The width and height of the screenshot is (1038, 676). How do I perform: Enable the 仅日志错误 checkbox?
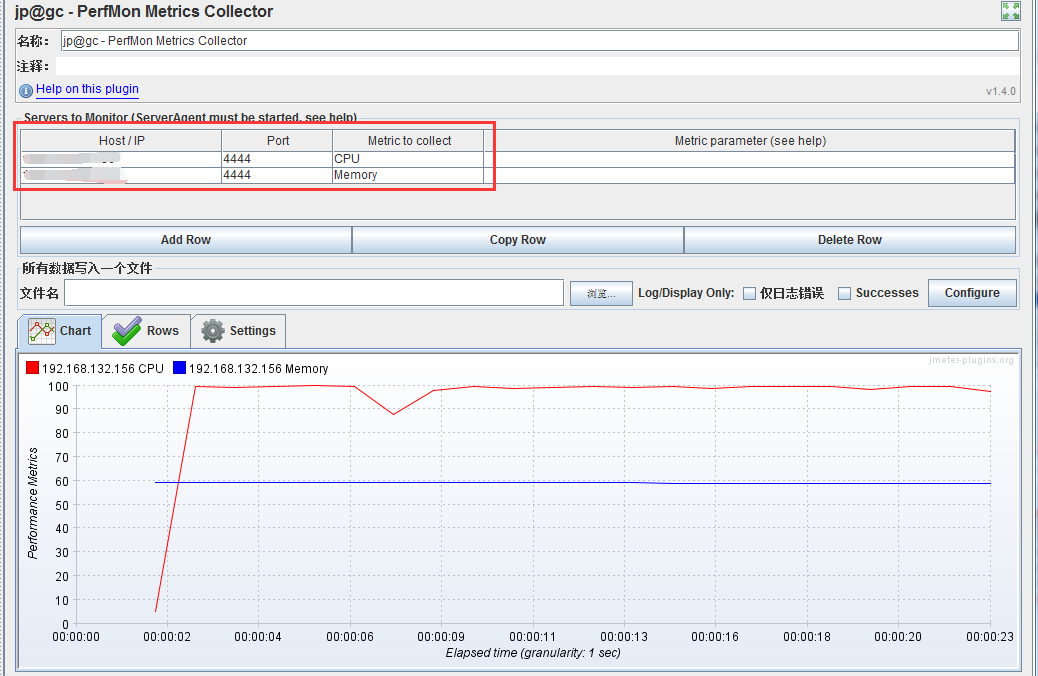749,293
